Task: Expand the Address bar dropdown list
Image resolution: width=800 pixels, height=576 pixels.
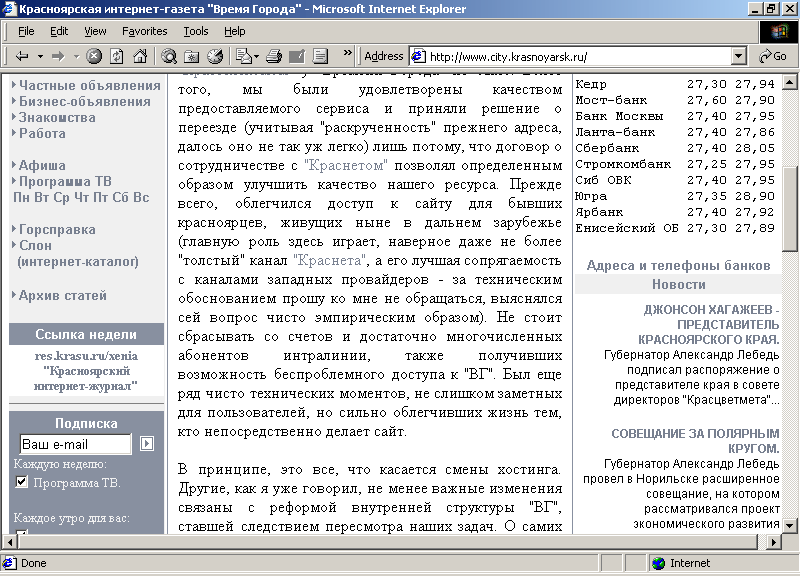Action: tap(738, 56)
